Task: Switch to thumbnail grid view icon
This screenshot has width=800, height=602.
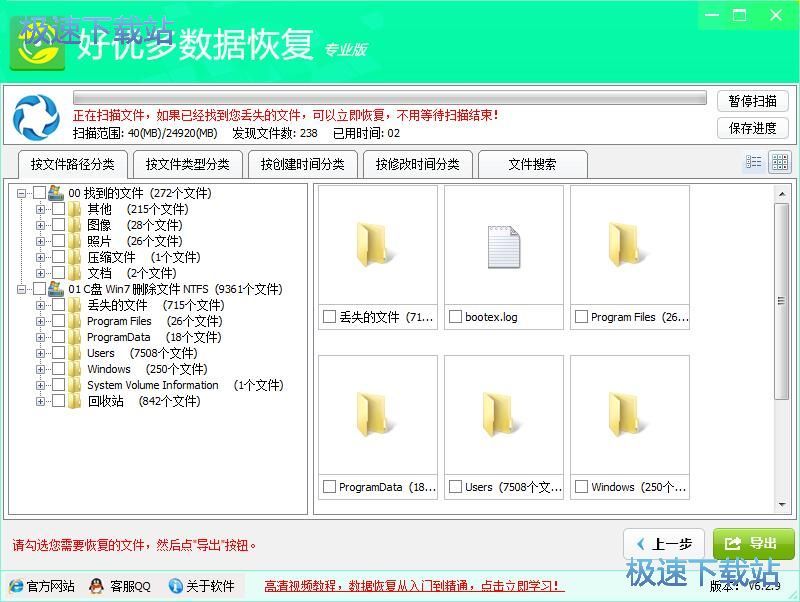Action: (x=780, y=162)
